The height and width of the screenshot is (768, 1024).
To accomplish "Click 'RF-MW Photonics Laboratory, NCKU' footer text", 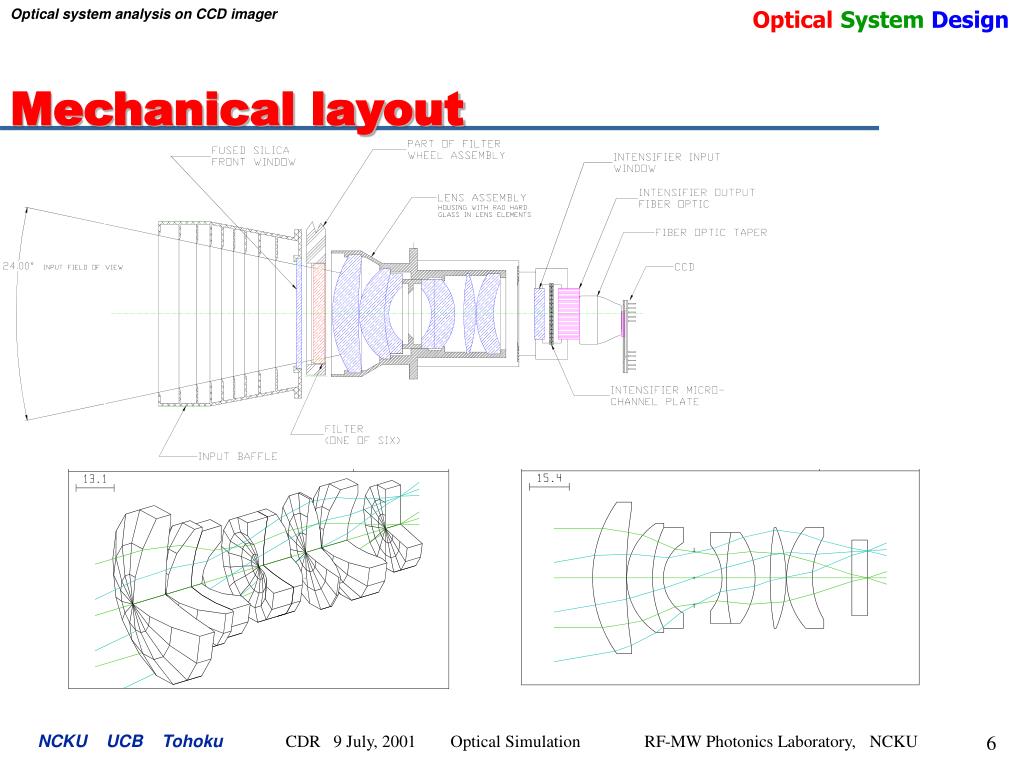I will (780, 742).
